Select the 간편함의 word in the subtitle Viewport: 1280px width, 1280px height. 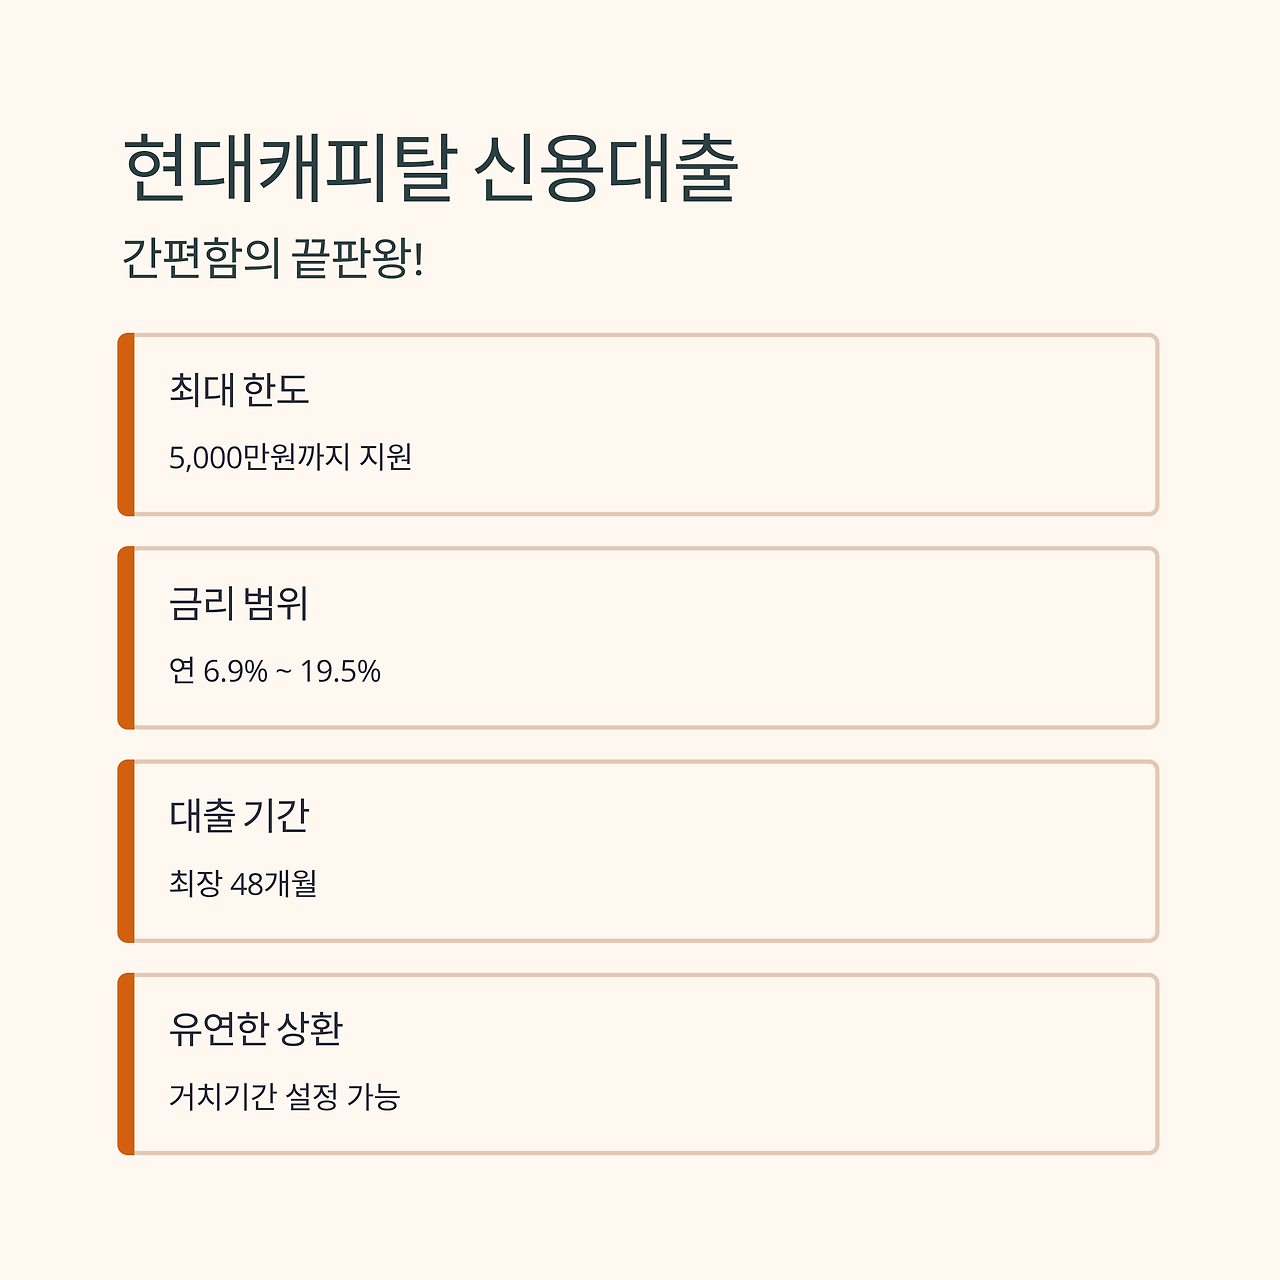pos(200,259)
